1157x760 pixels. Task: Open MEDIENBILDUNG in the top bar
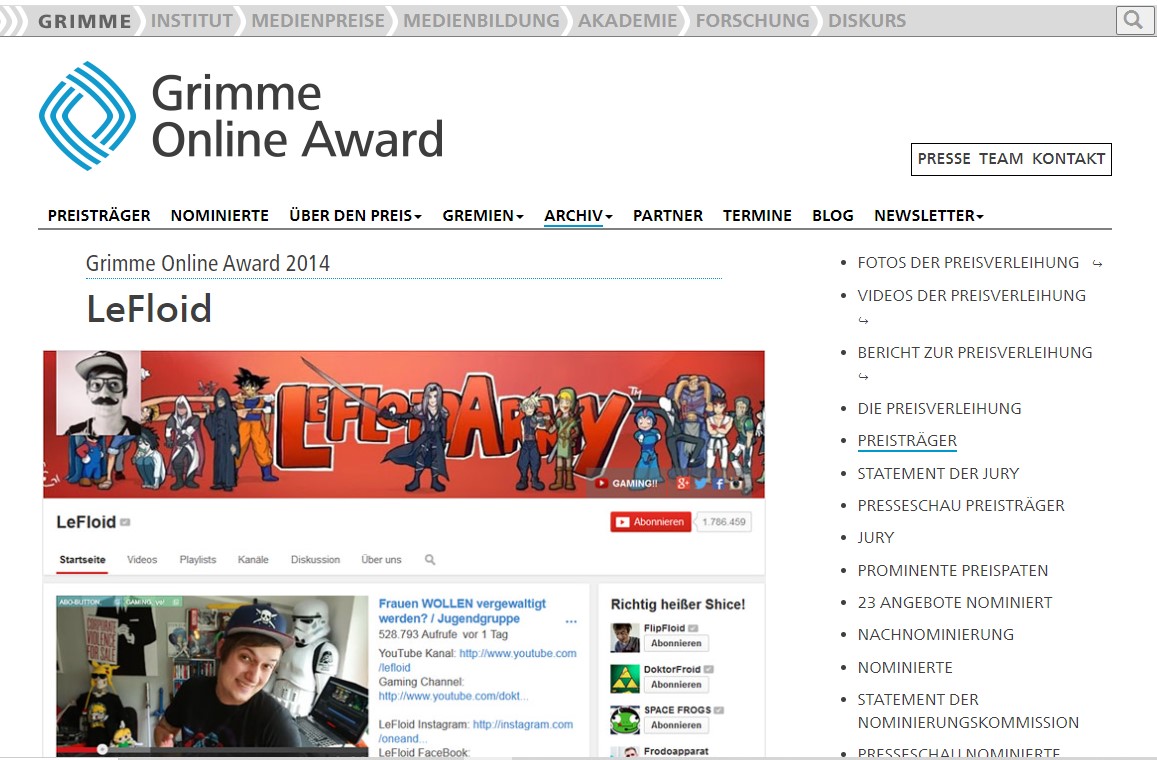click(x=481, y=21)
